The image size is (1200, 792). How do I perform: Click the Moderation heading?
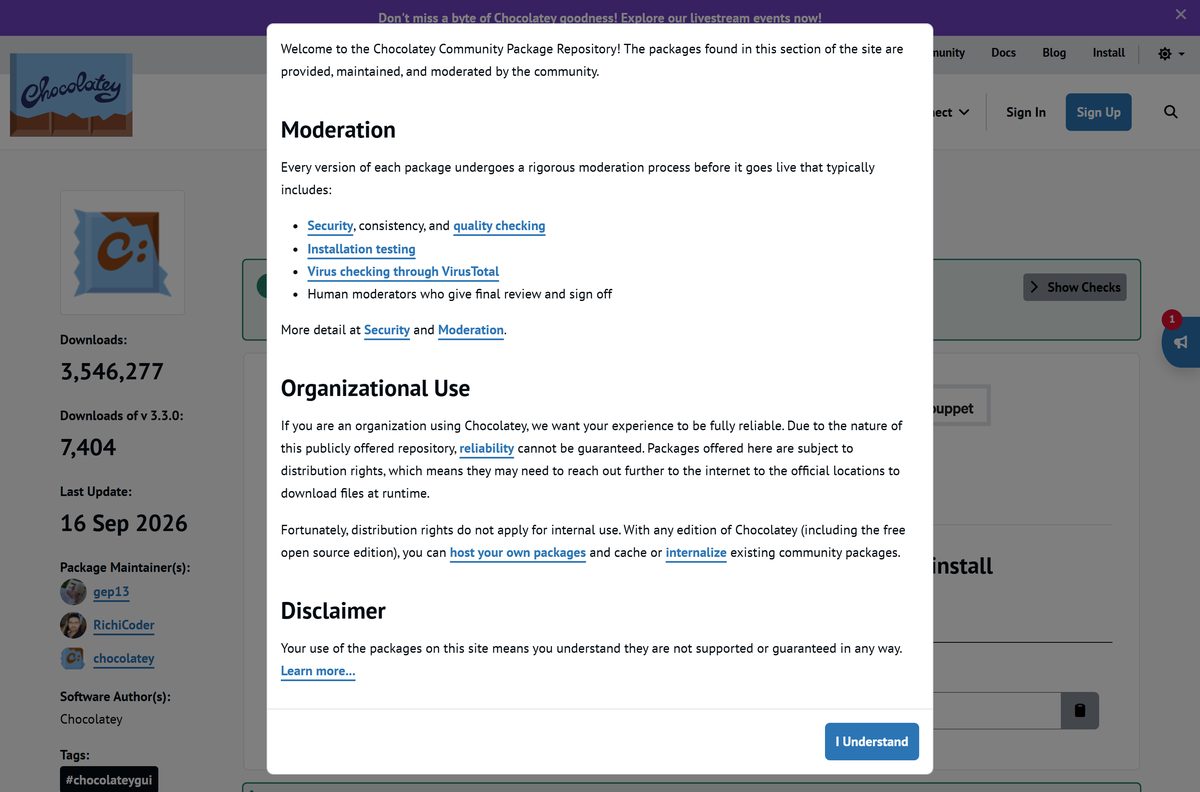[338, 130]
